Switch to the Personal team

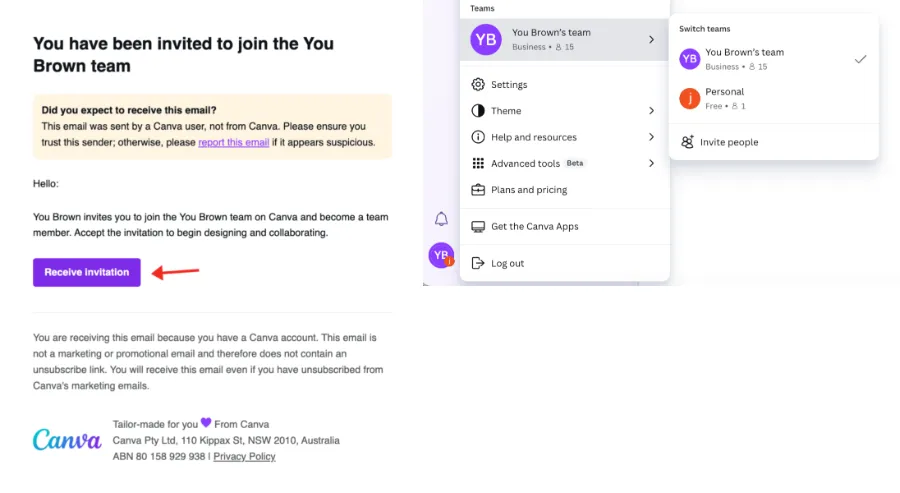click(774, 99)
